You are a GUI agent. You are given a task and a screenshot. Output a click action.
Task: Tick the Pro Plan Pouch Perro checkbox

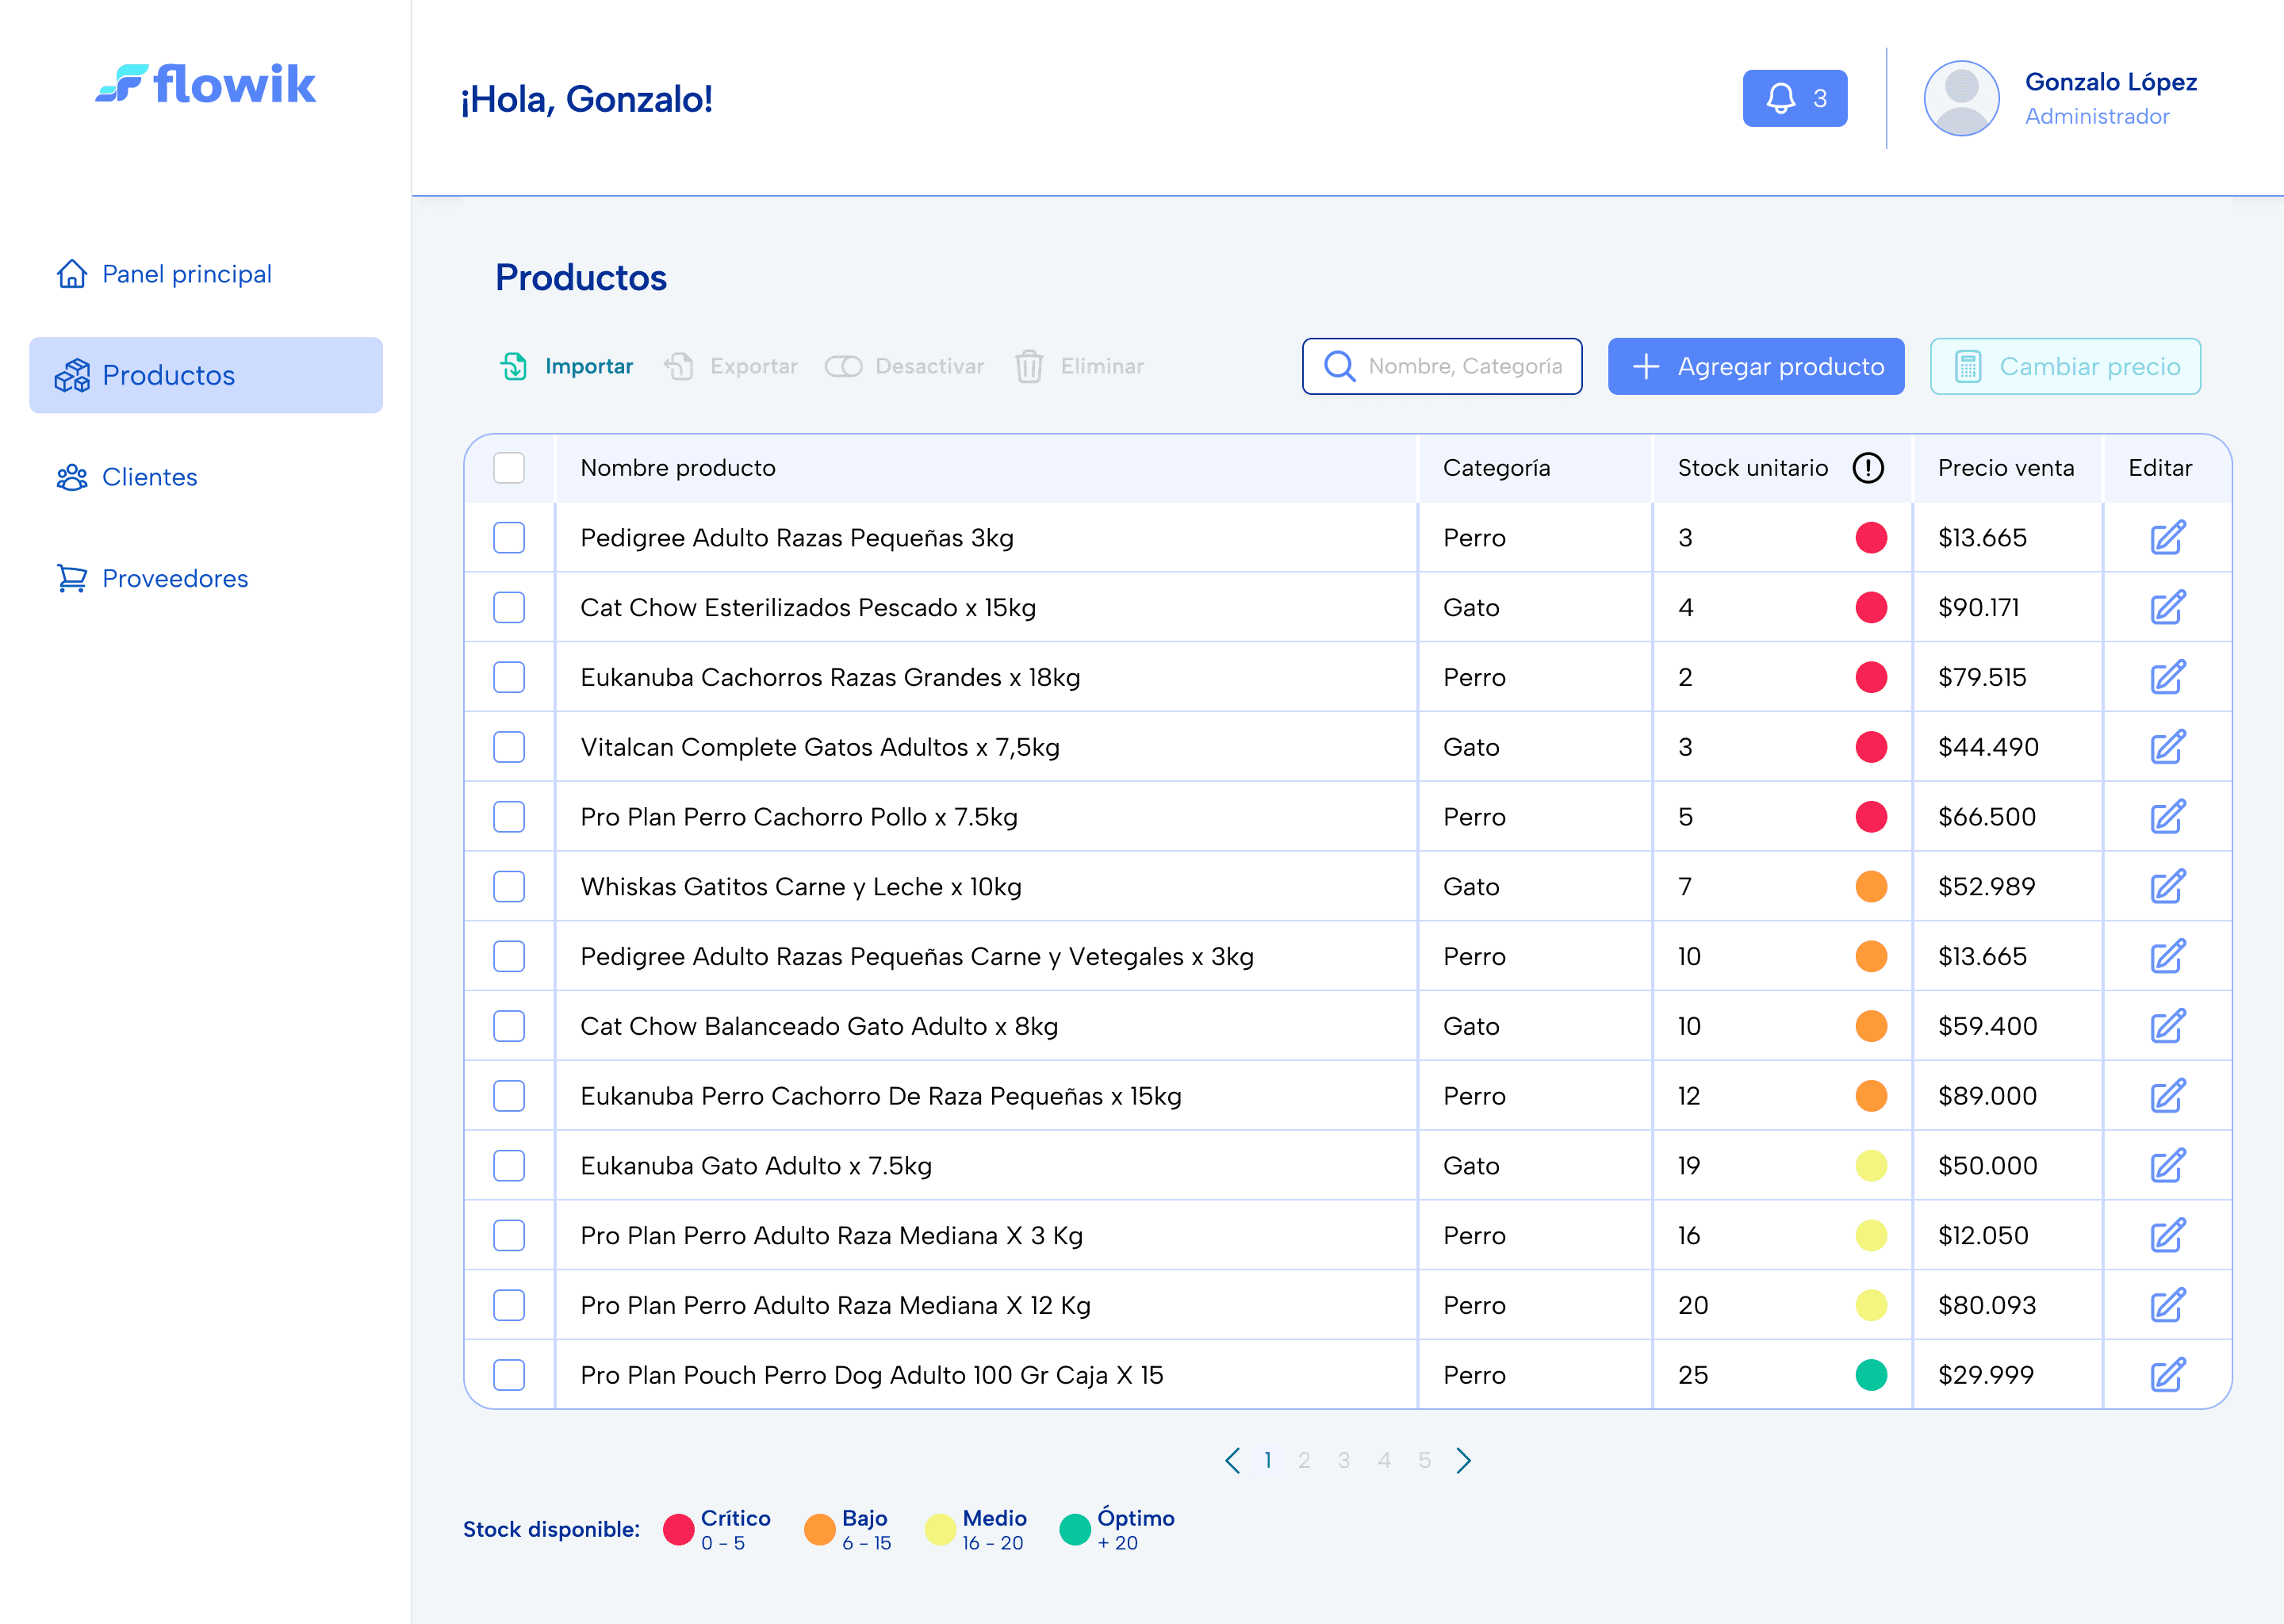pyautogui.click(x=509, y=1375)
